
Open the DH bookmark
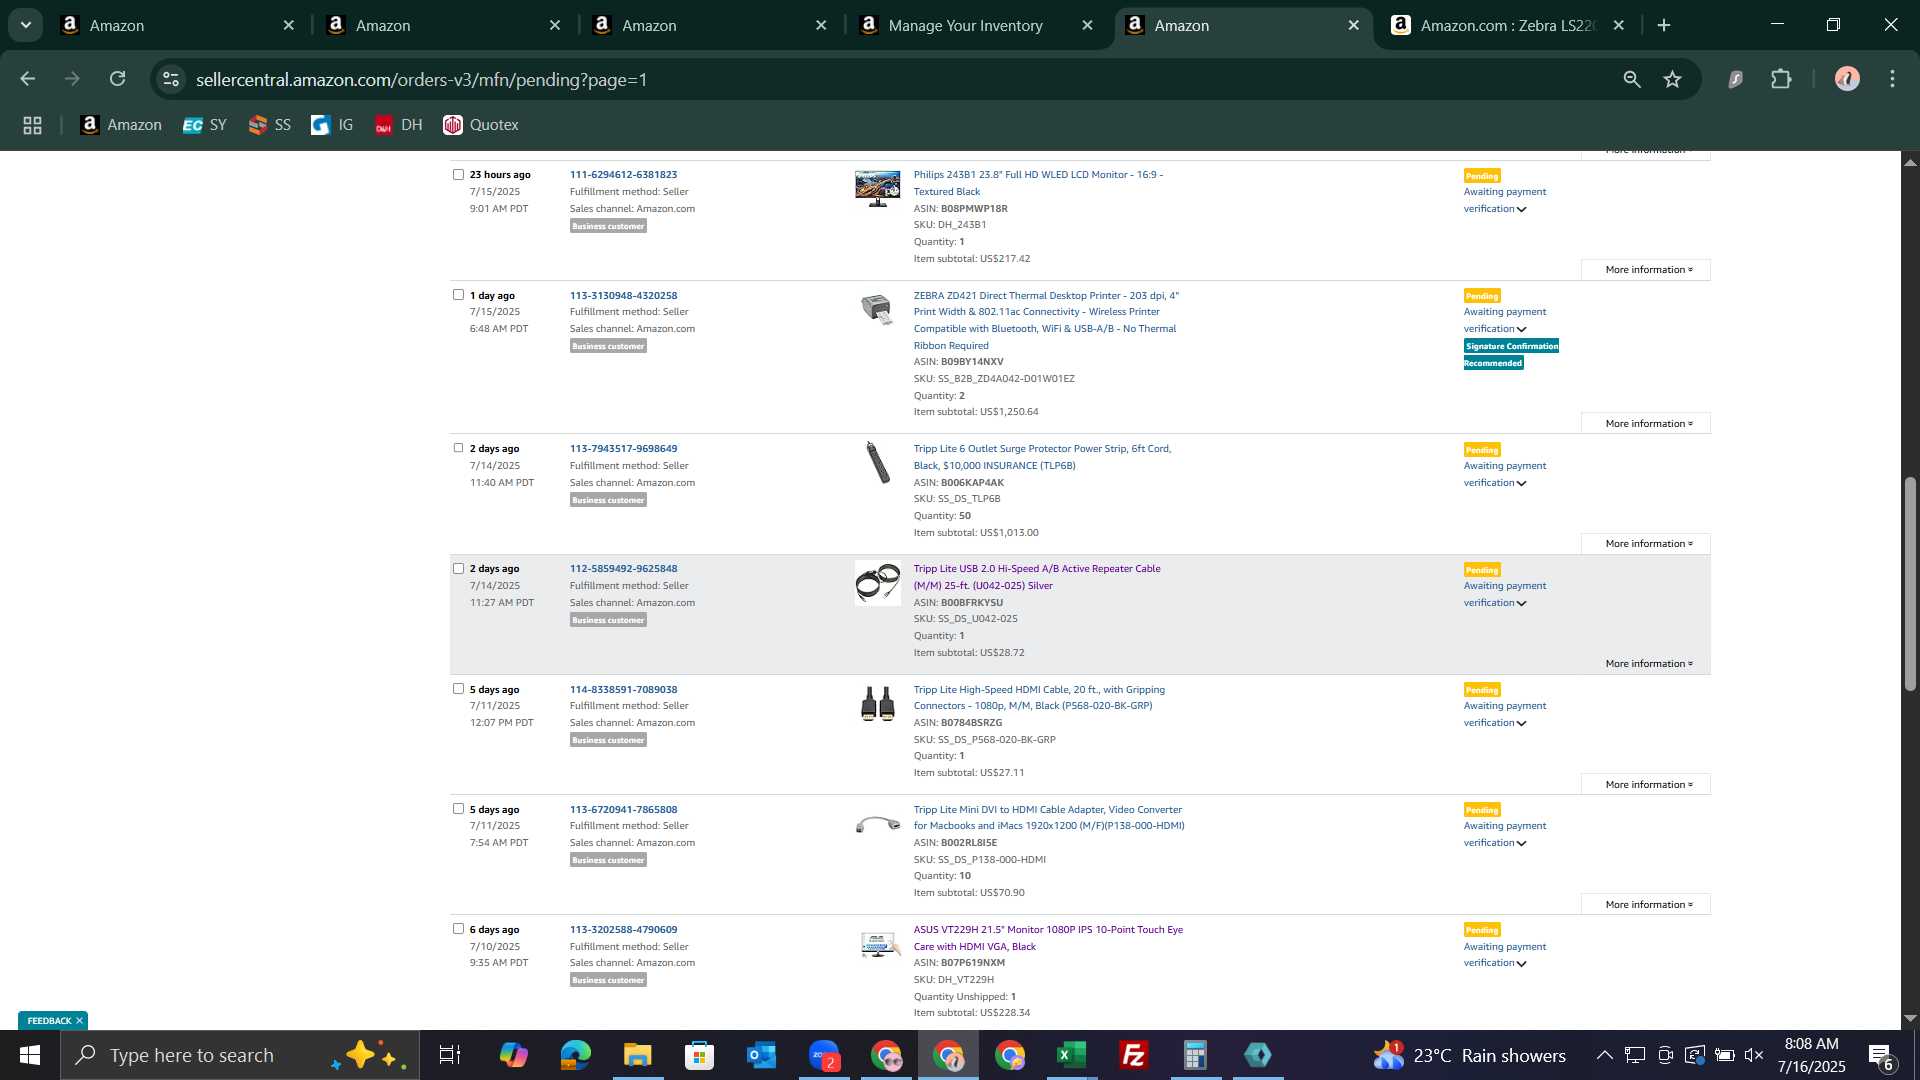click(x=399, y=125)
